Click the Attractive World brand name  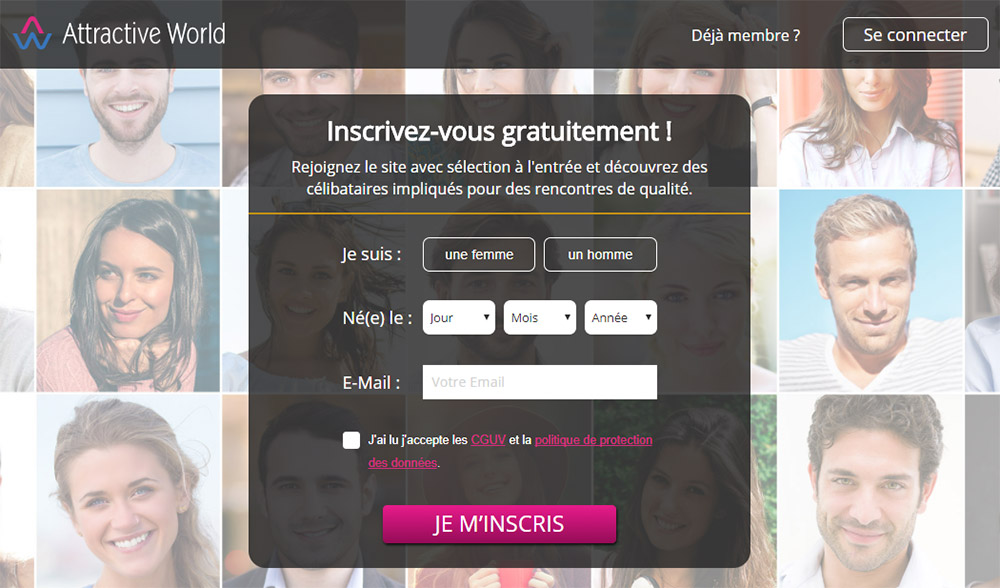coord(144,33)
